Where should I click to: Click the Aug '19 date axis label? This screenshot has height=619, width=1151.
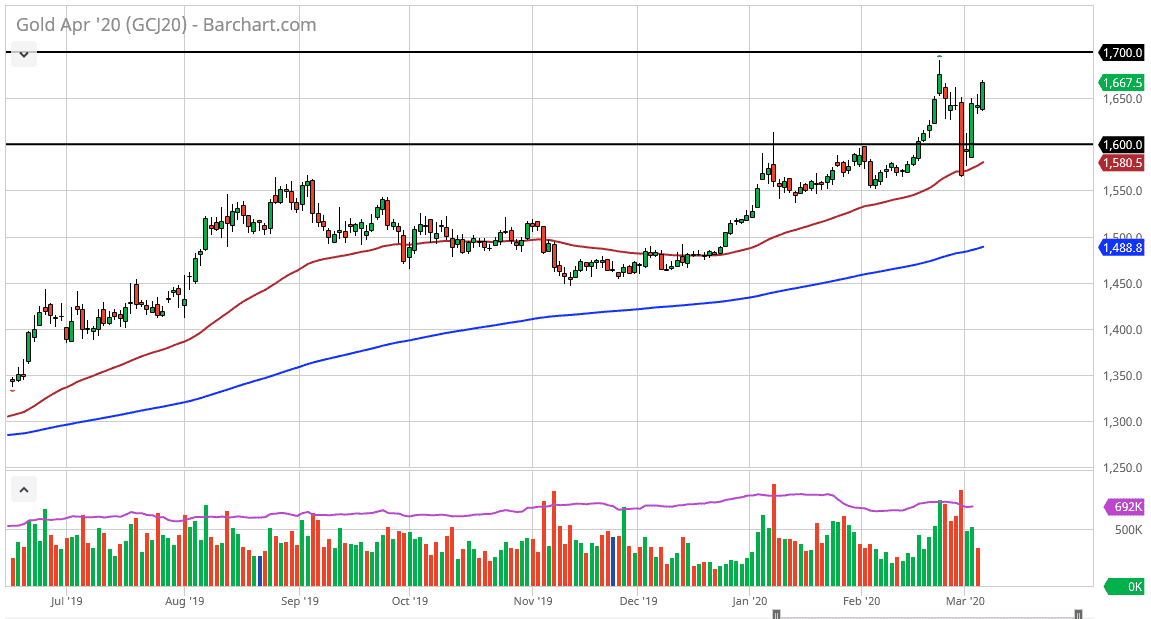tap(184, 601)
